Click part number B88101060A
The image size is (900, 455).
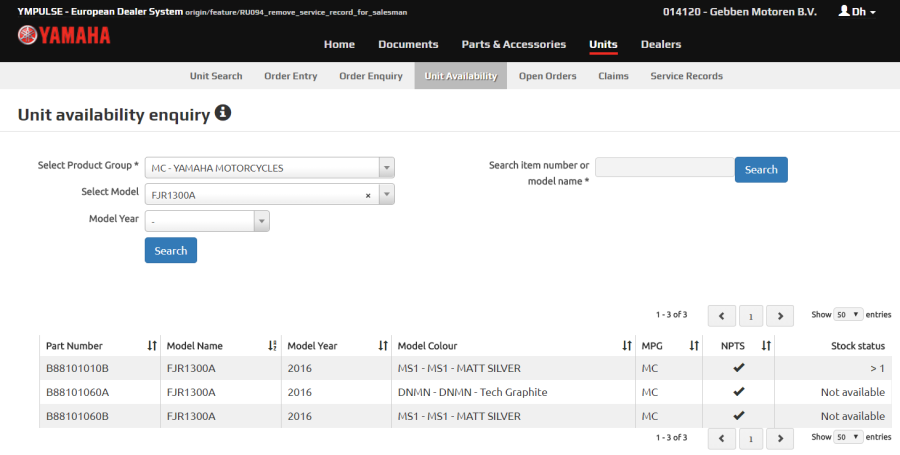(x=77, y=392)
